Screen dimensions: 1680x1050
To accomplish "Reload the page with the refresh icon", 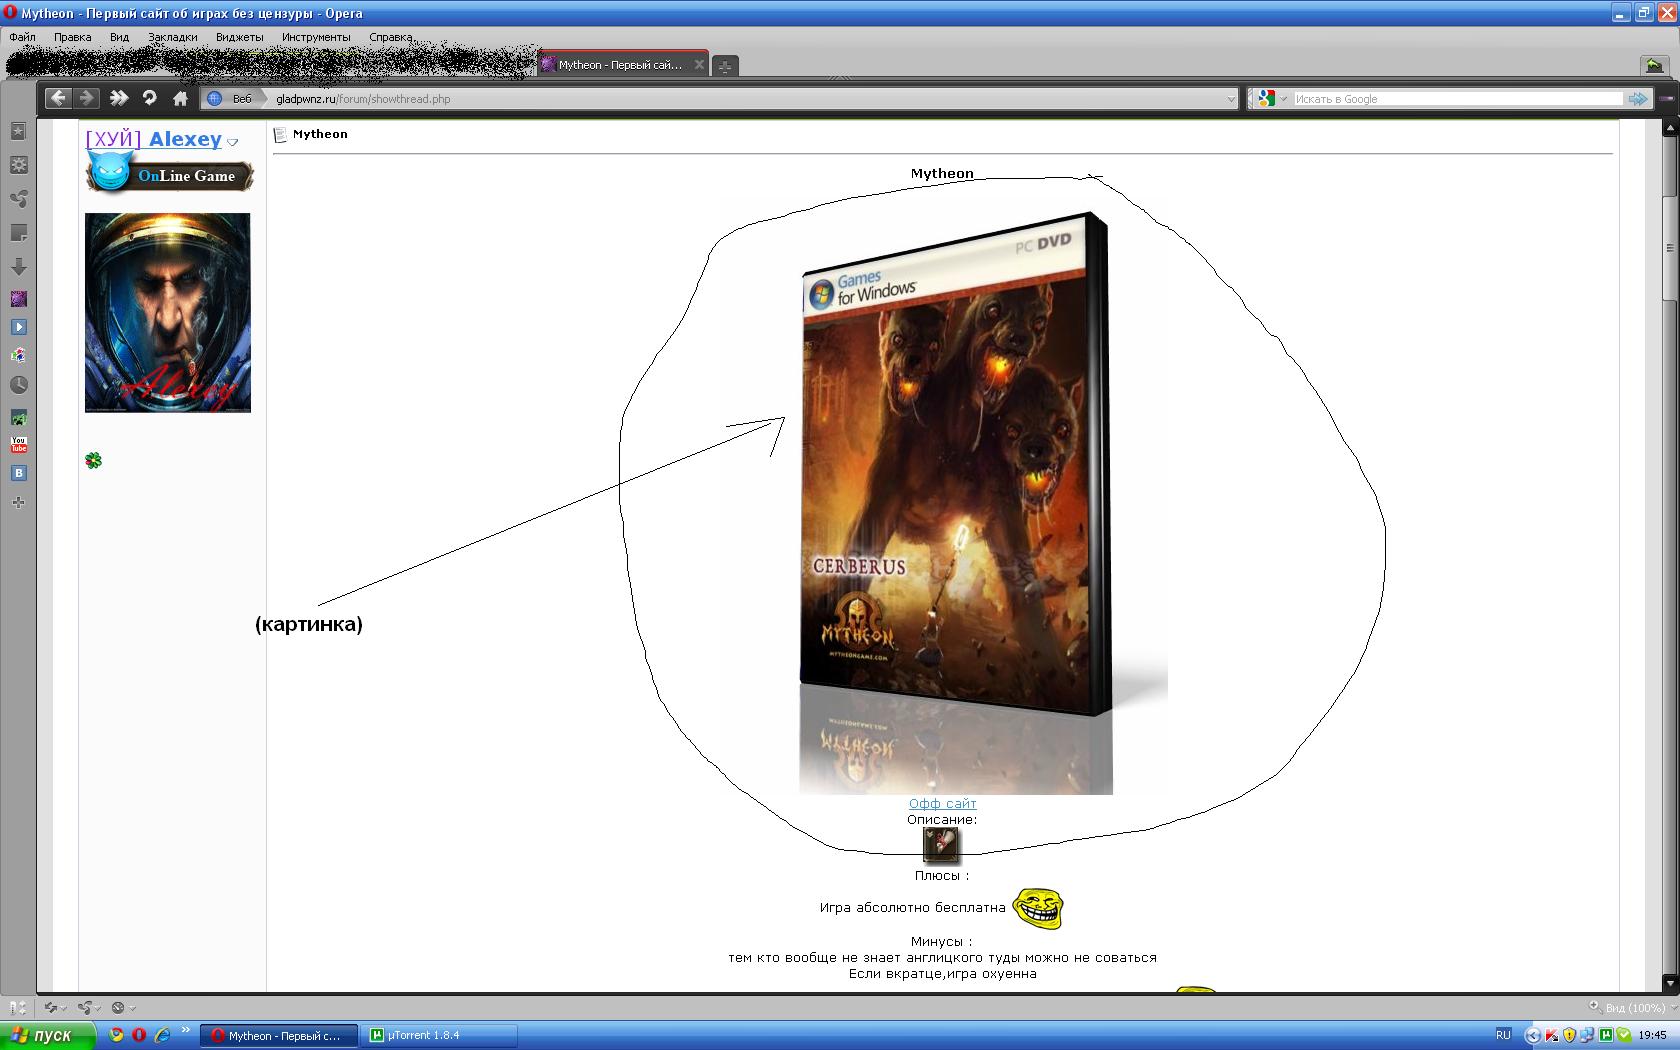I will (x=150, y=98).
